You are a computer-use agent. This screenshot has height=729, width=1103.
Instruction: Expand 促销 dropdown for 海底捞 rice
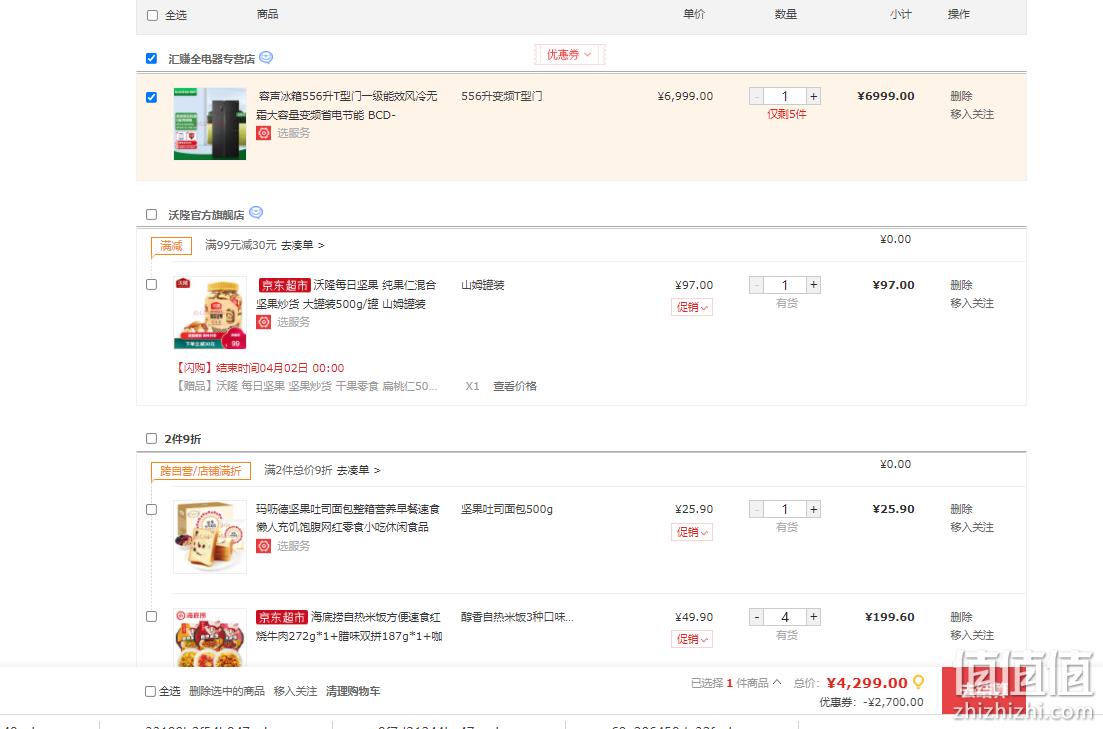pyautogui.click(x=691, y=639)
